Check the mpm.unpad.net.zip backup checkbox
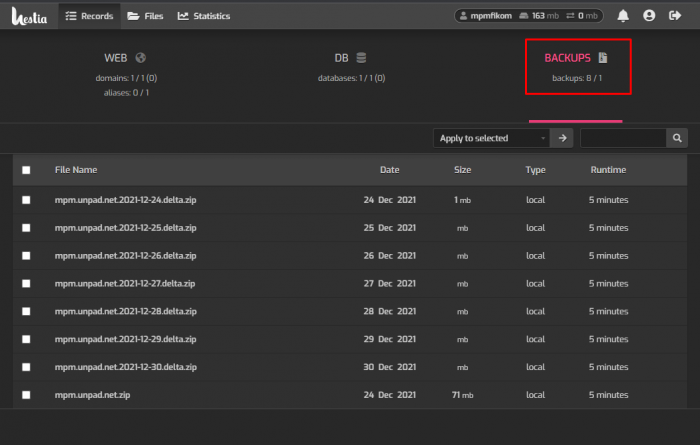Viewport: 700px width, 445px height. (x=26, y=395)
